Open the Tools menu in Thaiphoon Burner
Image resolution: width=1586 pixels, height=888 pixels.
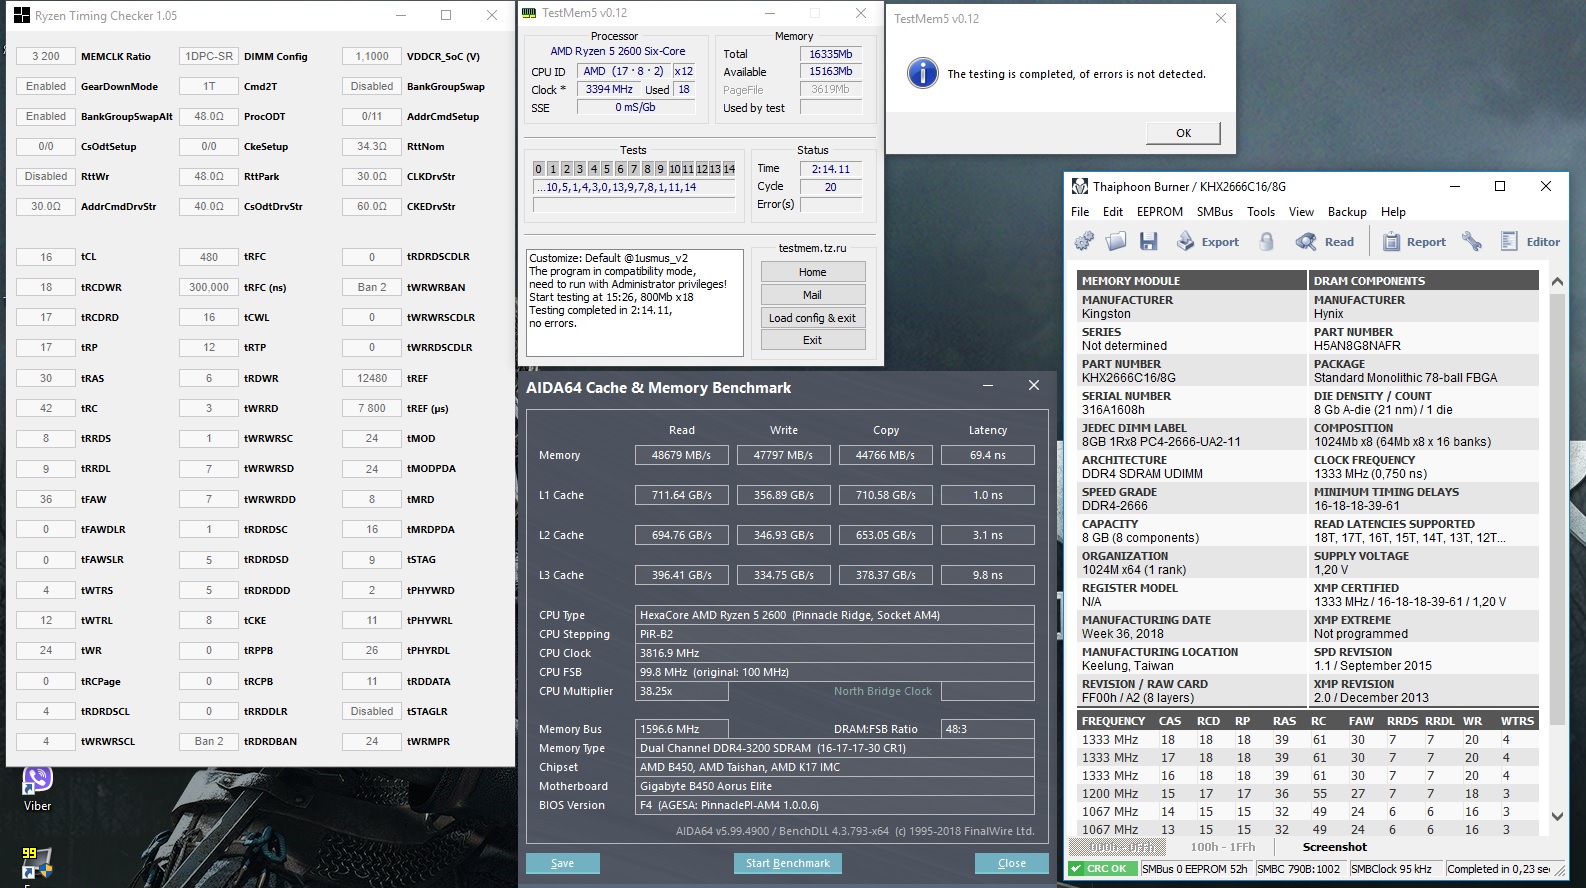coord(1261,212)
